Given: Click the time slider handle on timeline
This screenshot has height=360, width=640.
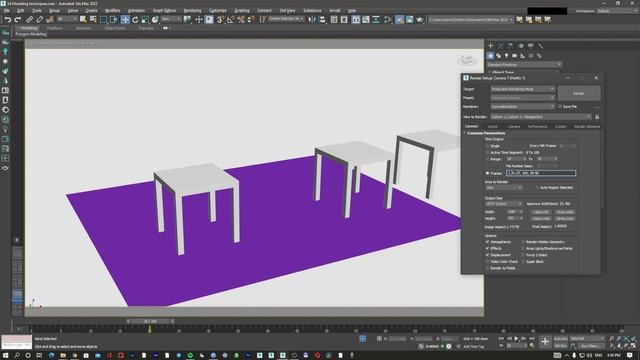Looking at the screenshot, I should coord(150,322).
